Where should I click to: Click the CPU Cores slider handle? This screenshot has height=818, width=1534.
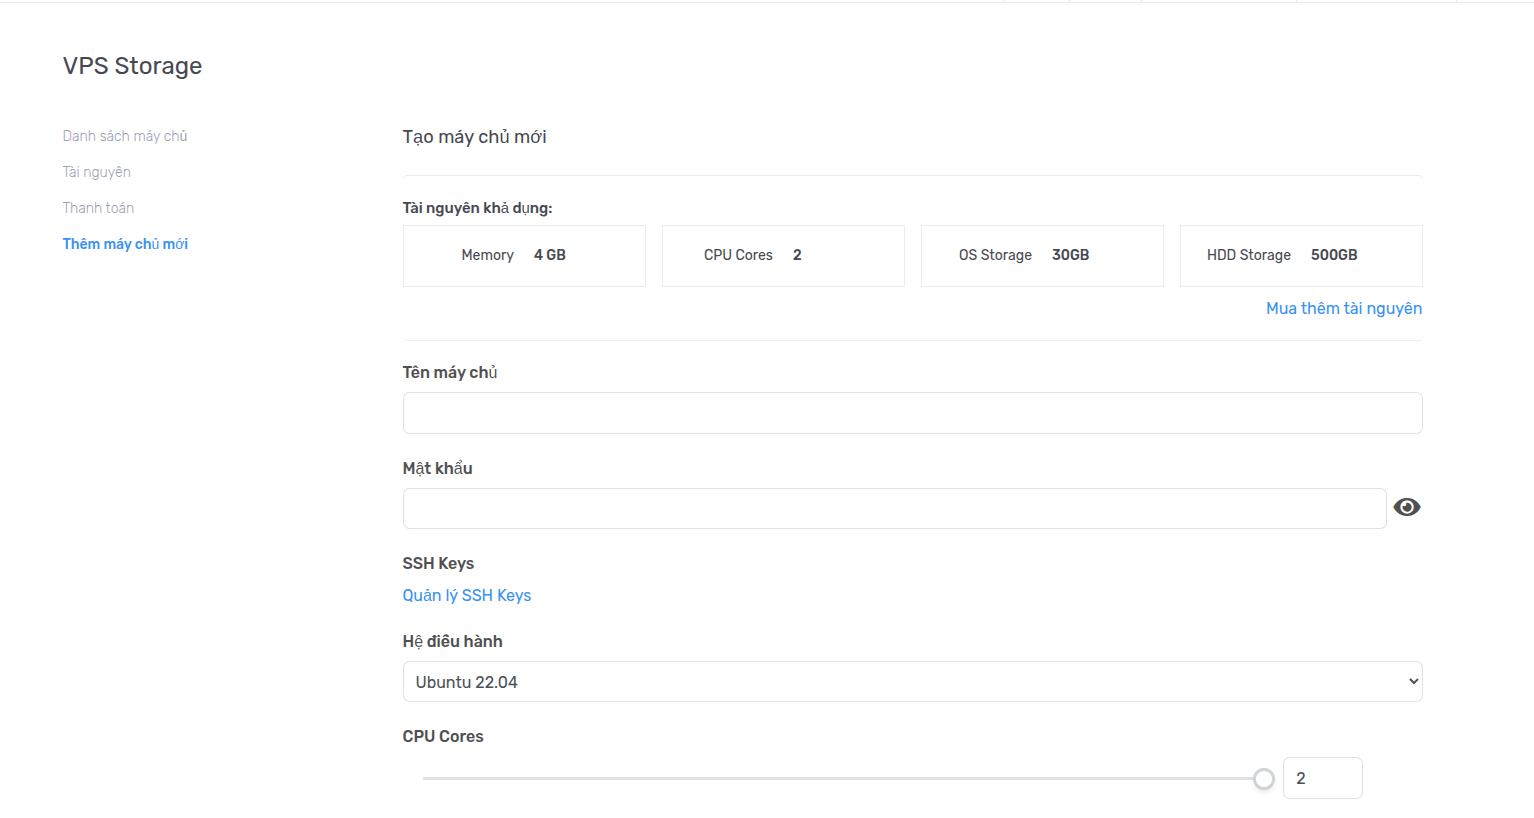(x=1263, y=779)
